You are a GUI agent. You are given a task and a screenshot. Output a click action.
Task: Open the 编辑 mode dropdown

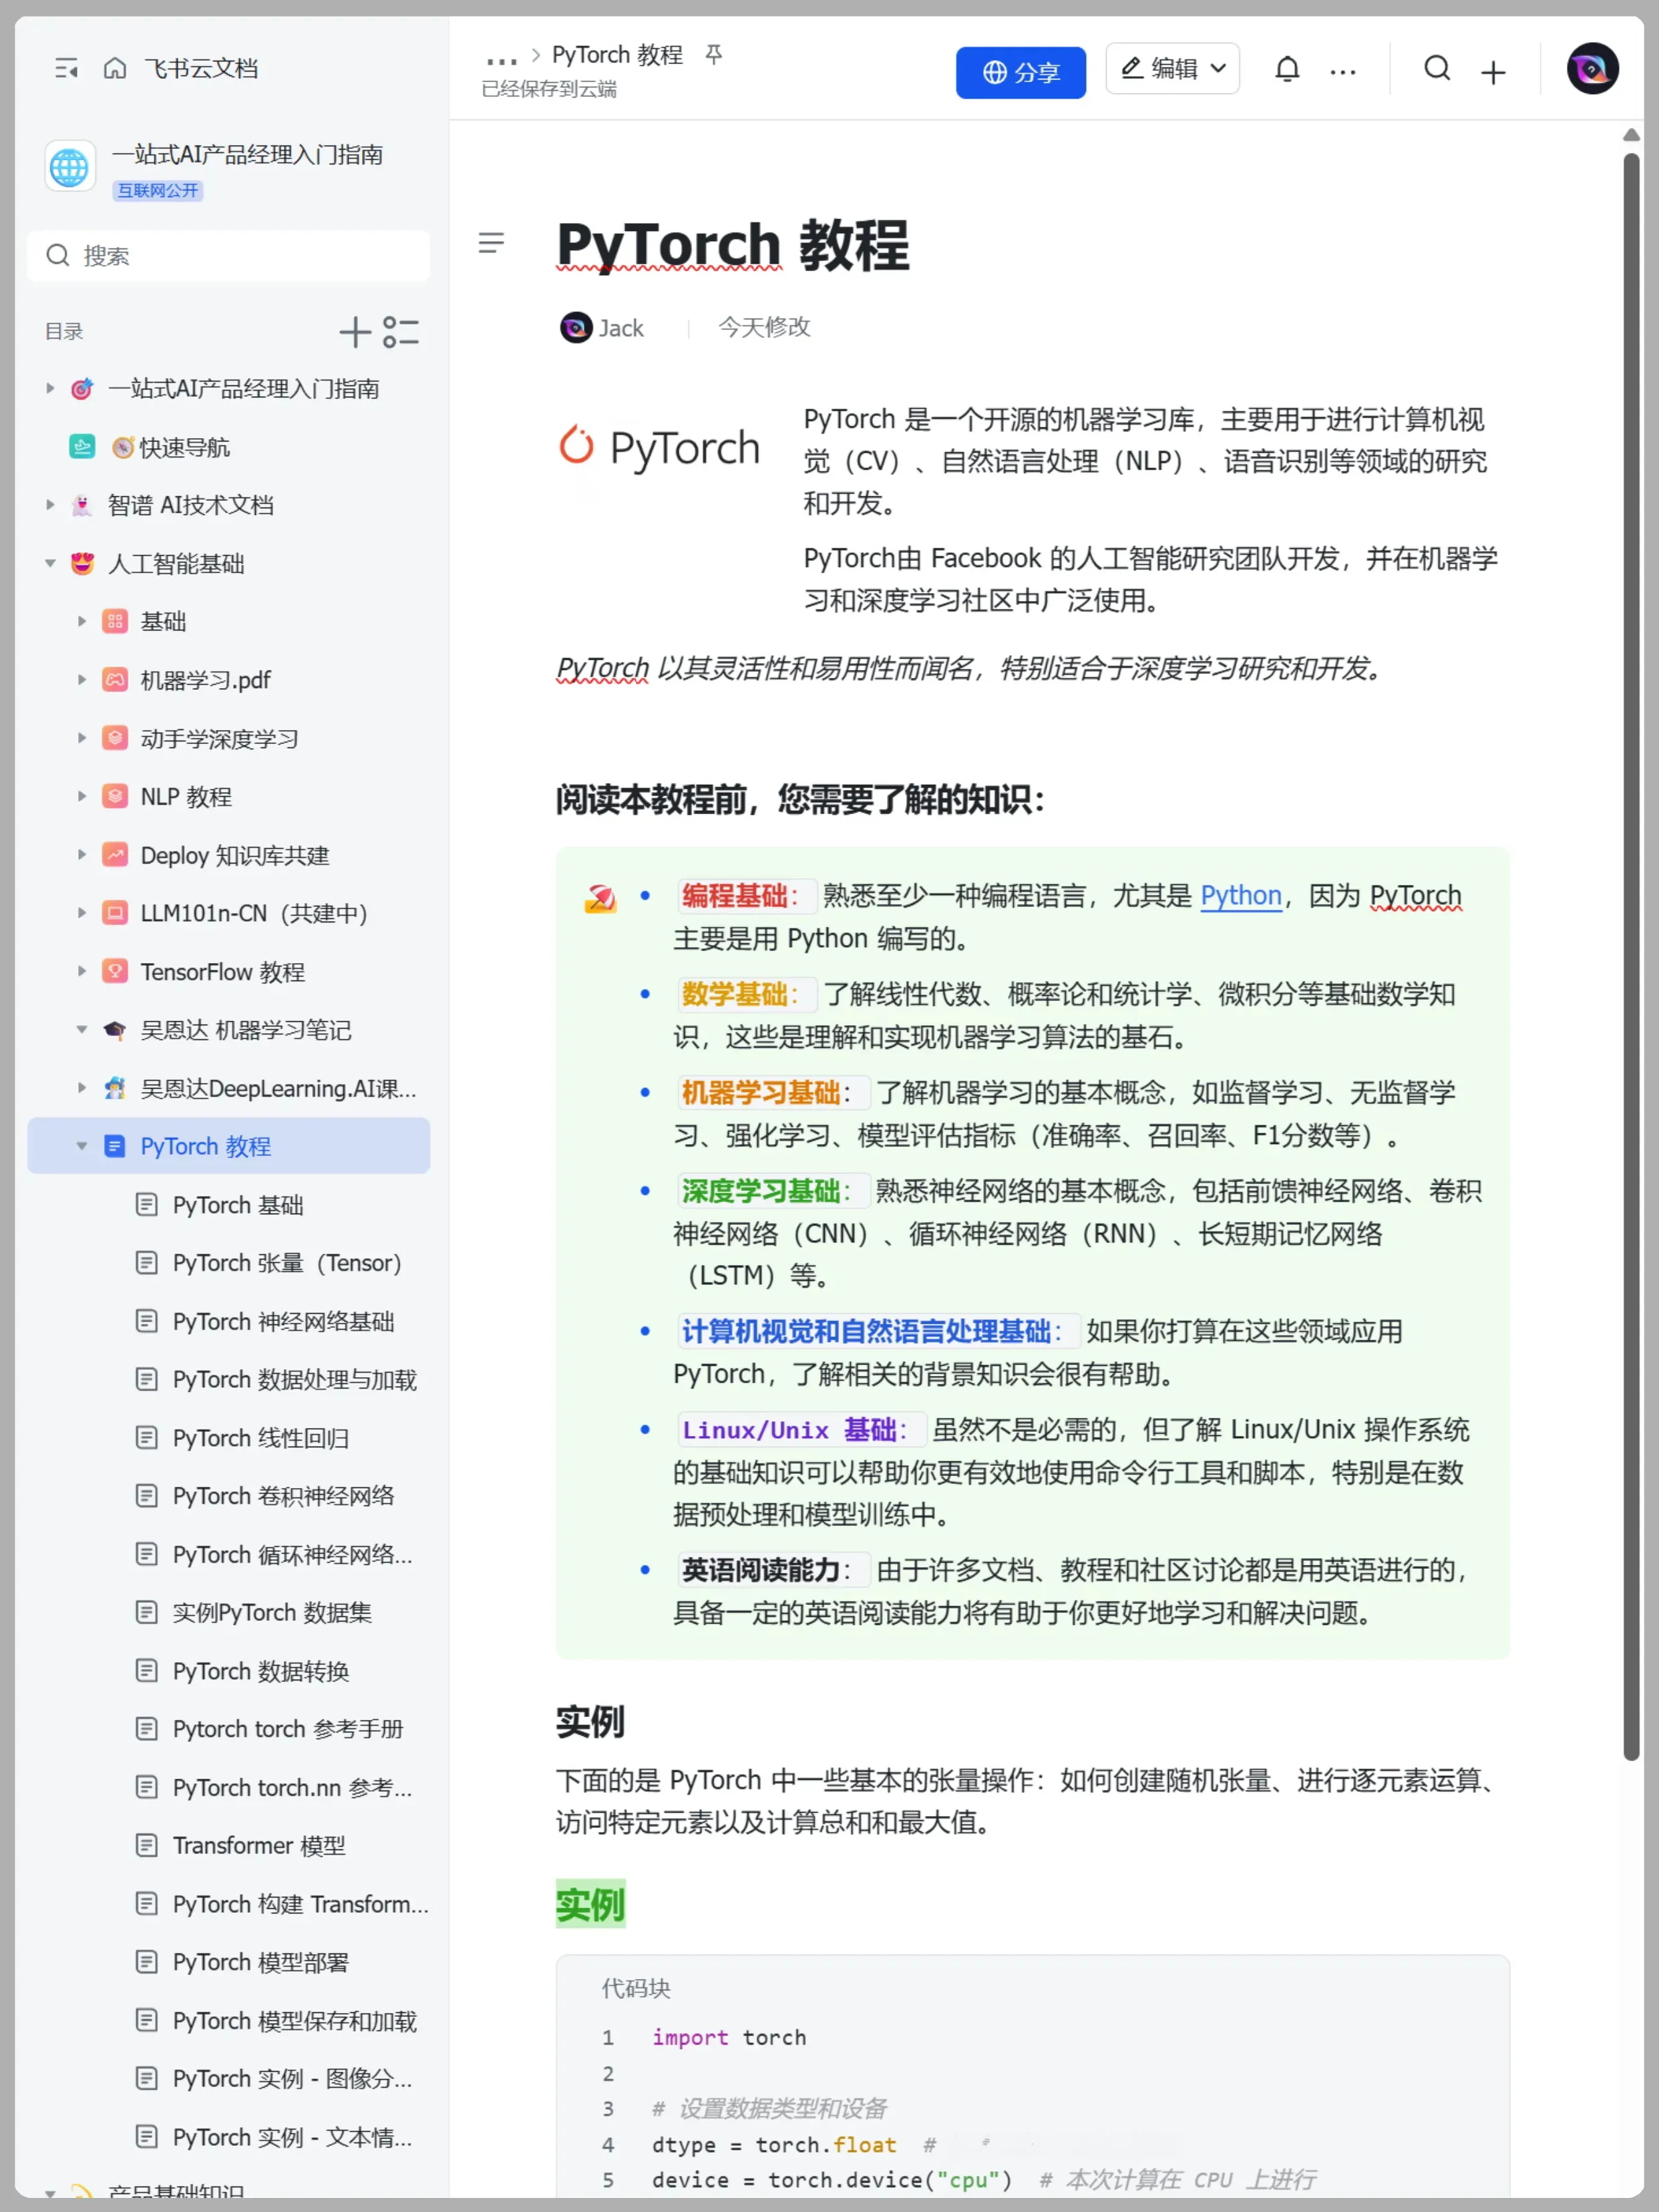[1173, 69]
